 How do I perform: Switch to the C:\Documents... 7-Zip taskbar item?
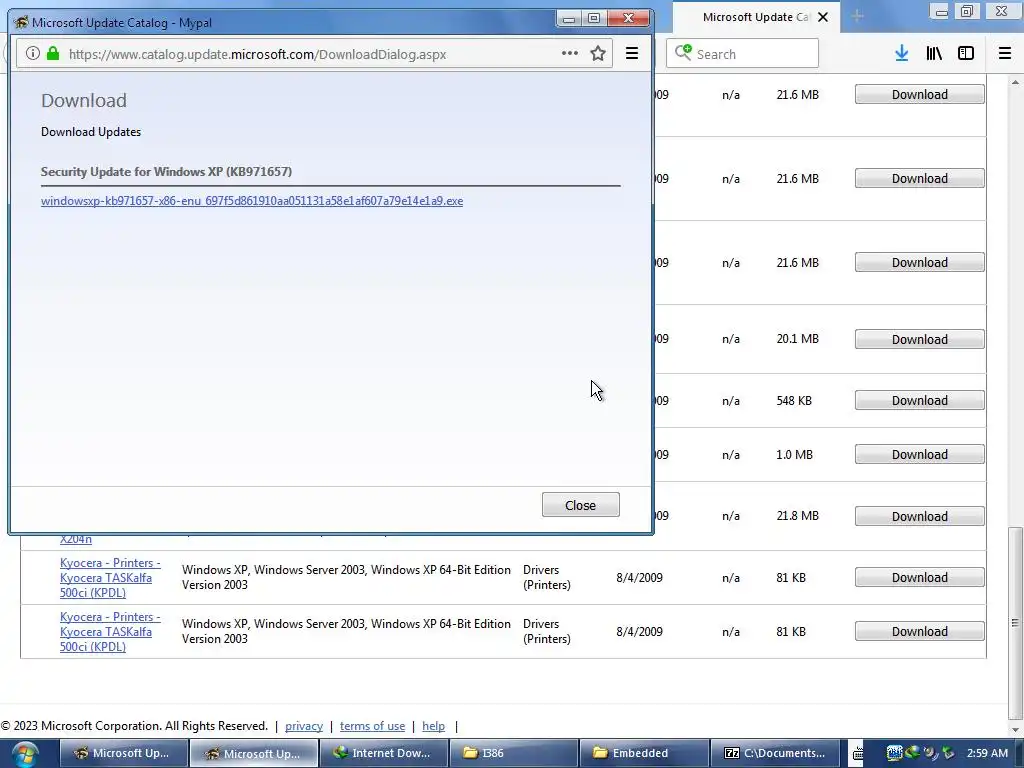[775, 754]
